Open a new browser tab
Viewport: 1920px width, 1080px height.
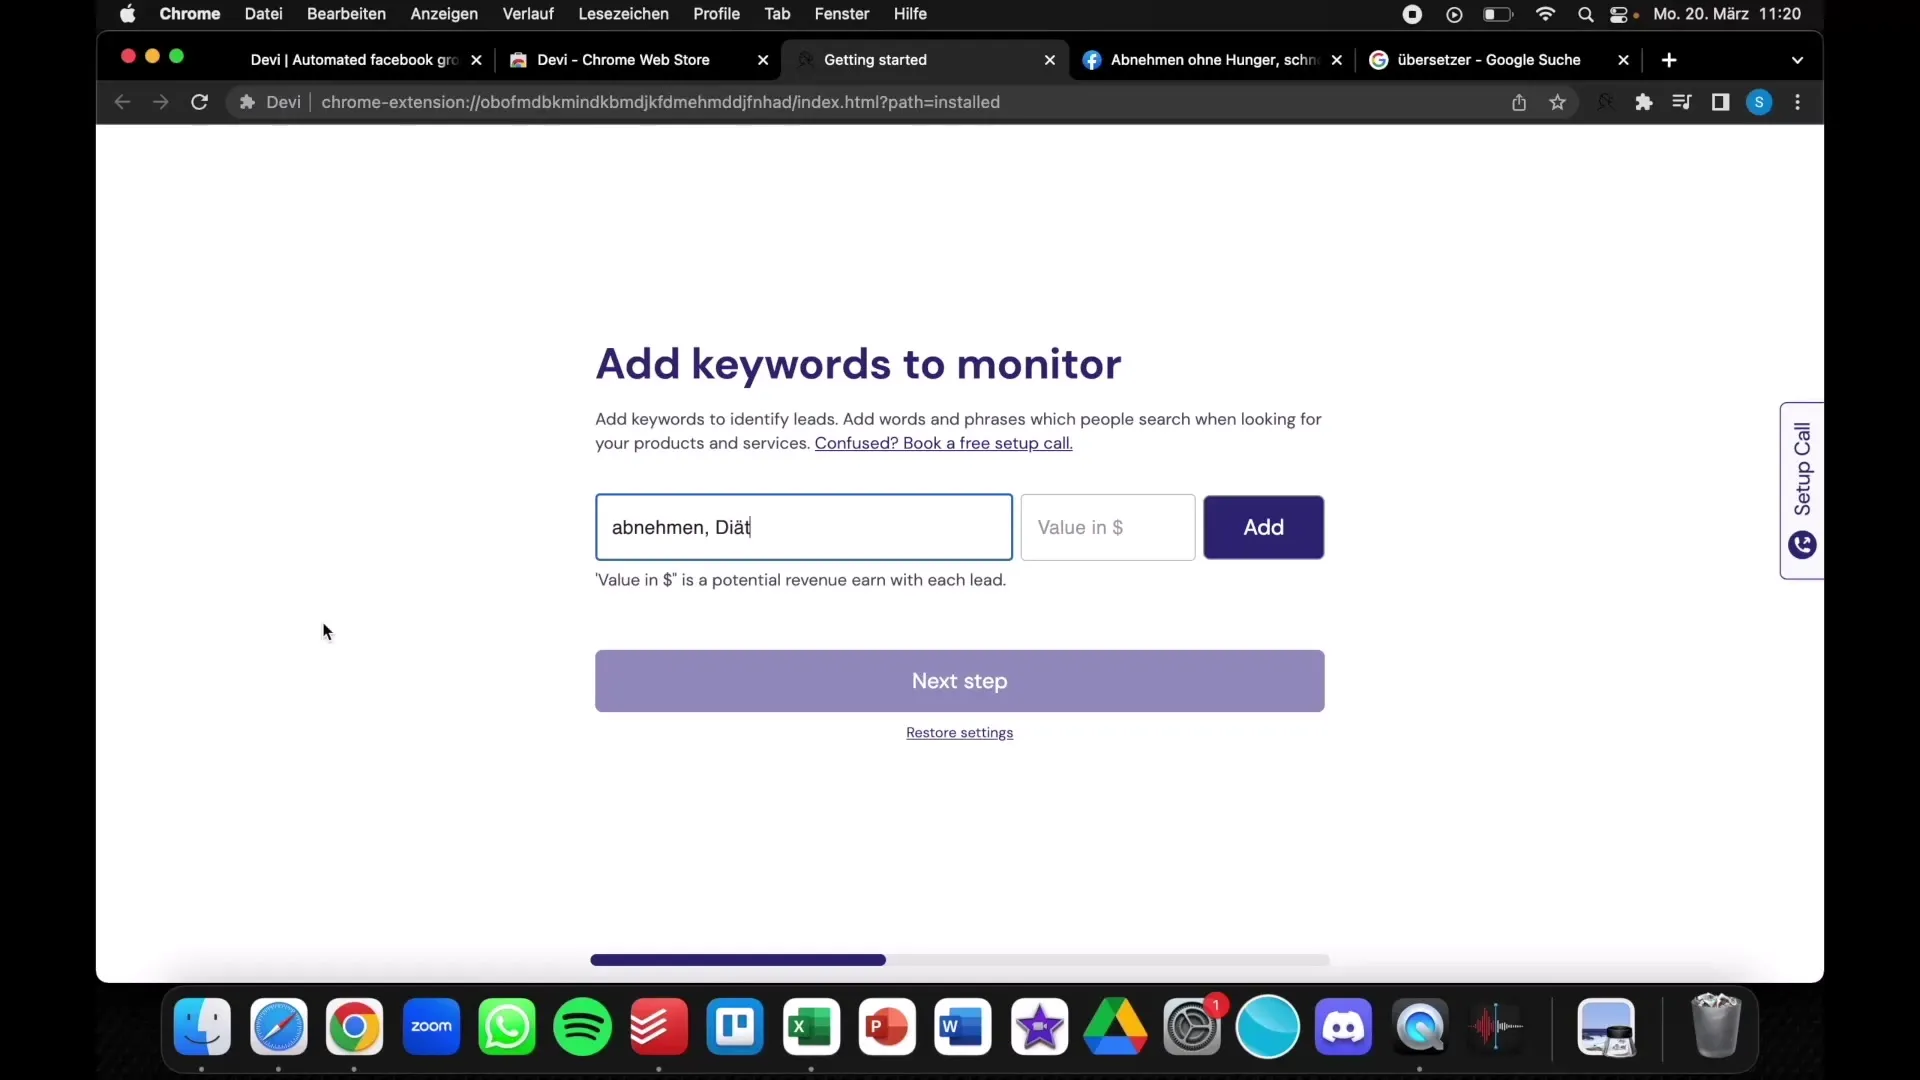pyautogui.click(x=1668, y=60)
